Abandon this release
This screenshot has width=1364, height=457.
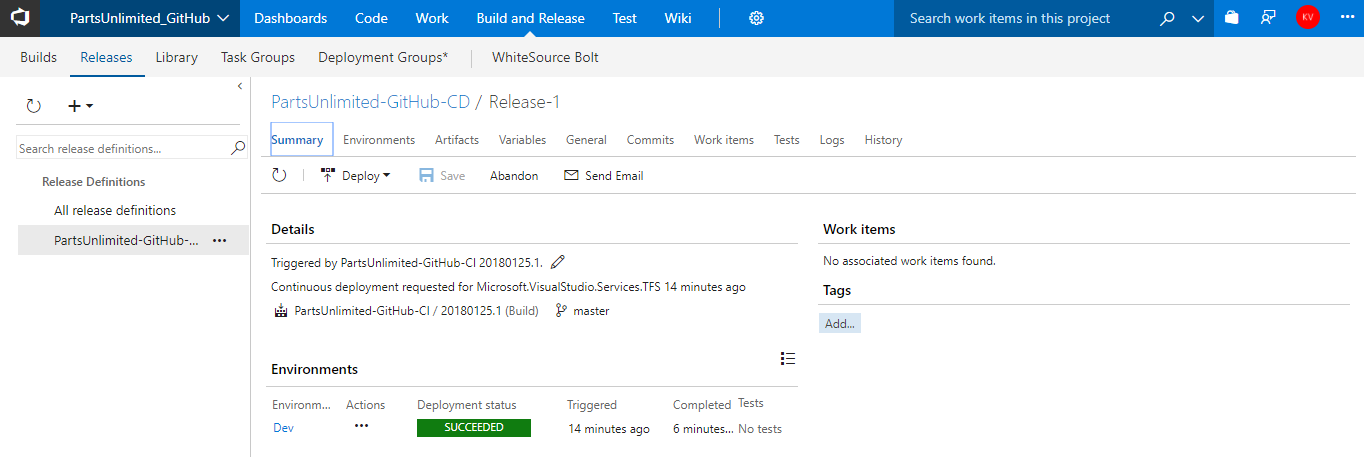(514, 175)
